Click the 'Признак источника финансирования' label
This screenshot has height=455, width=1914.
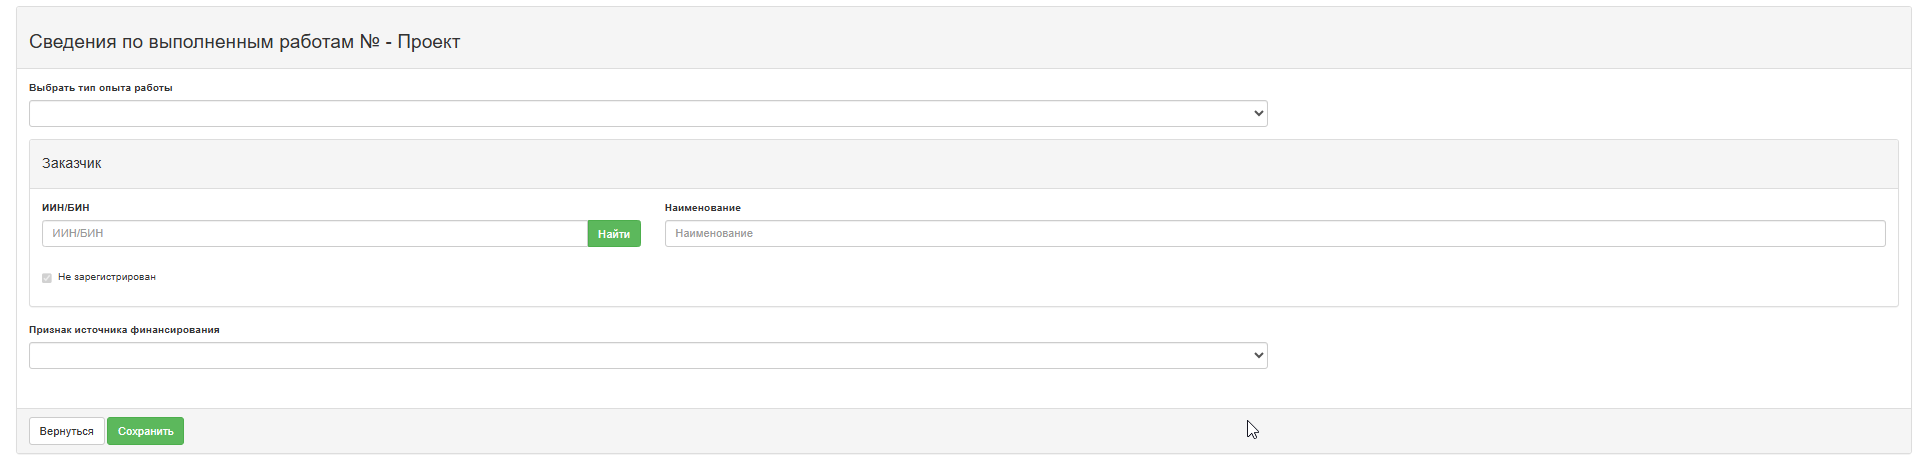tap(124, 330)
